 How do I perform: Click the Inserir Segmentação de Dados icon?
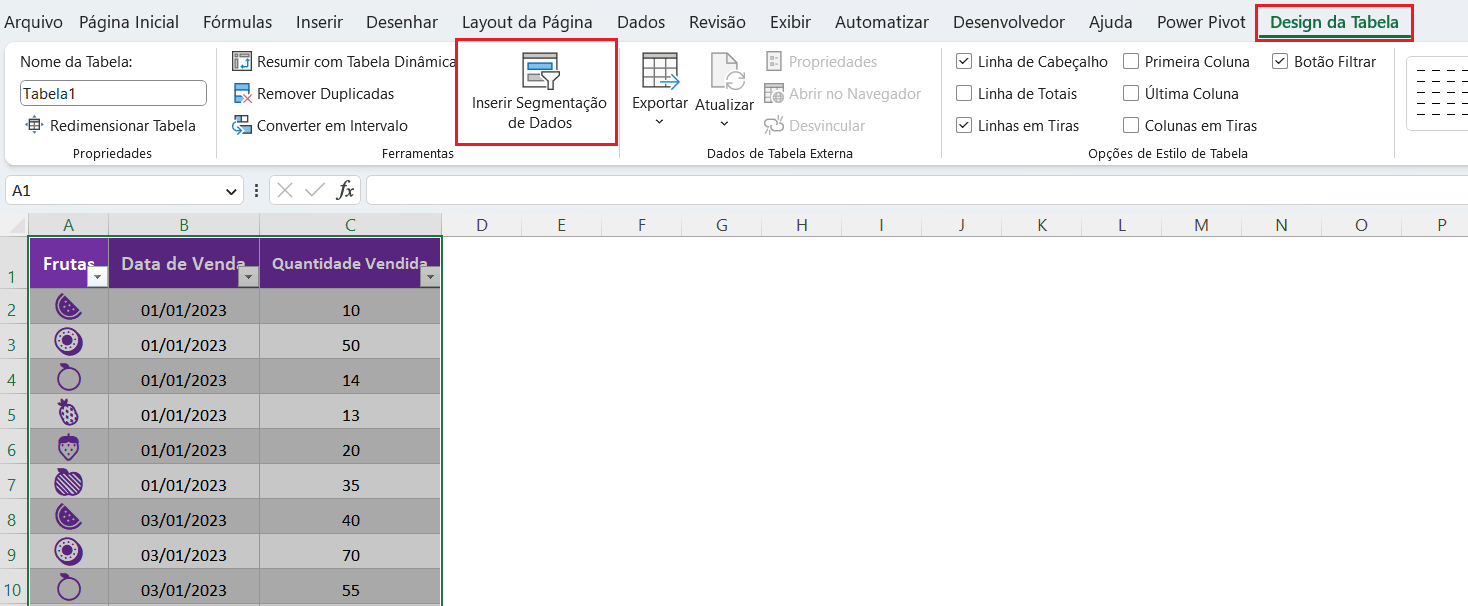pos(540,72)
